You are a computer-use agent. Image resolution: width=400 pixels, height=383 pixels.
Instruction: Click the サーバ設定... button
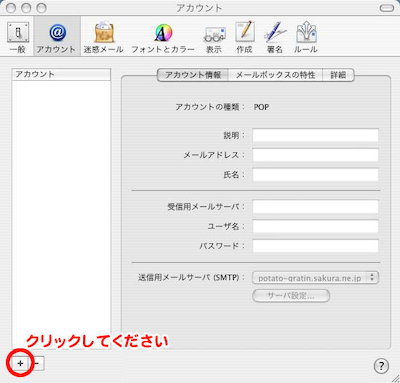pos(291,296)
